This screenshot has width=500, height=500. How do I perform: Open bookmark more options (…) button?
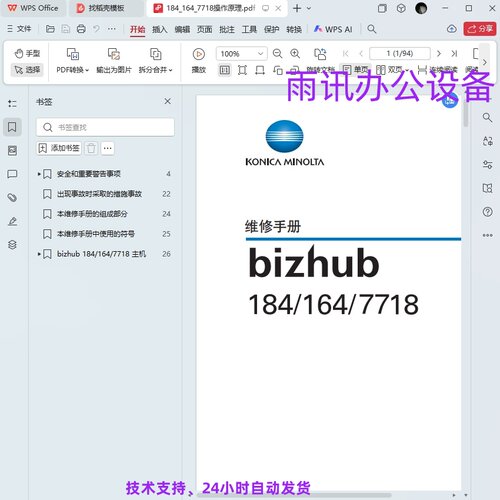click(x=108, y=148)
